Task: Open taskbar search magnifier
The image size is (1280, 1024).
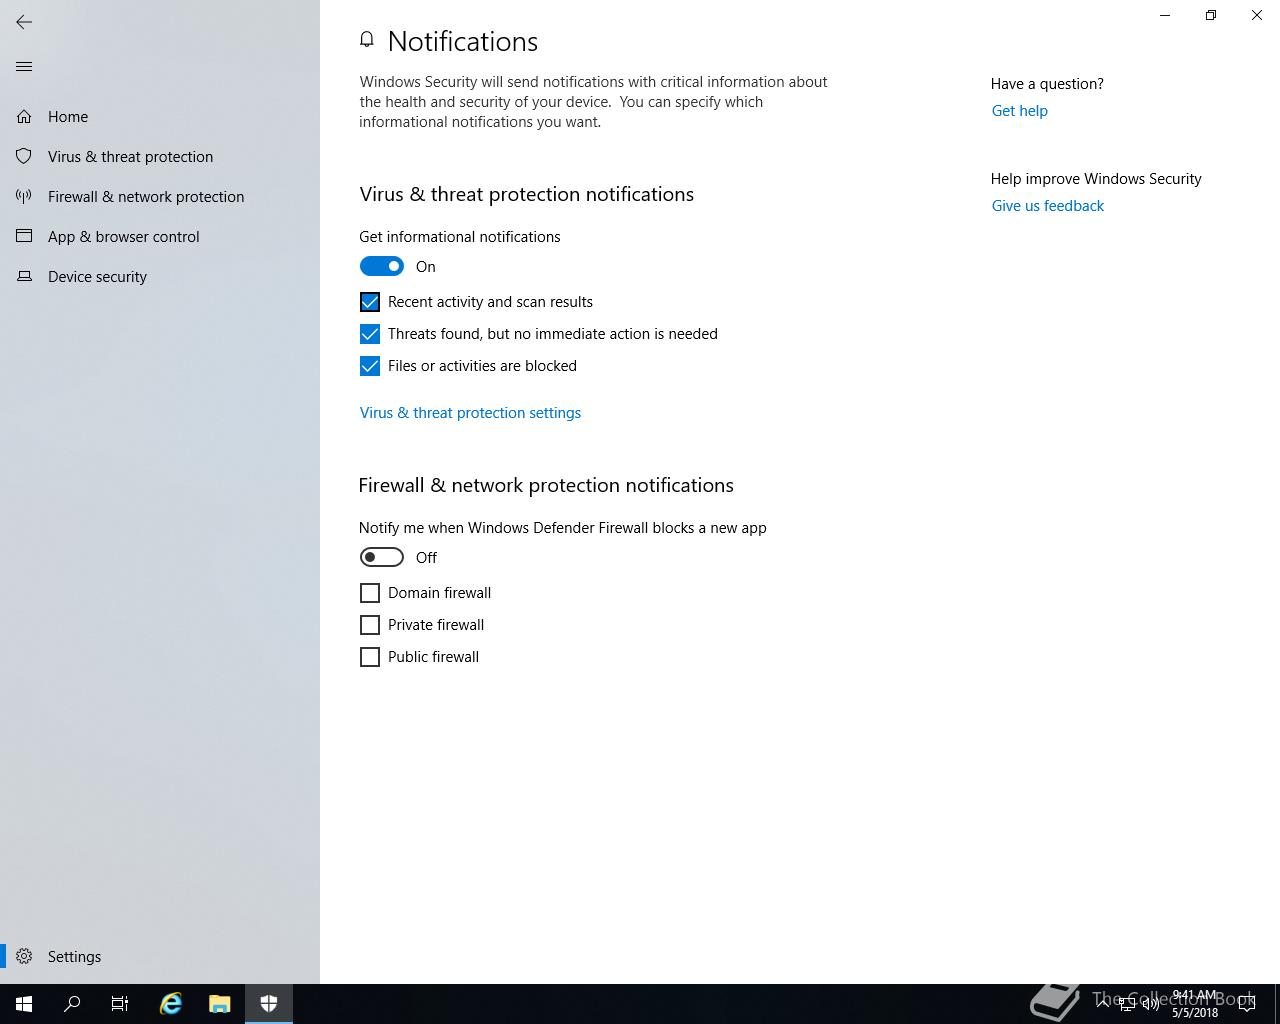Action: point(72,1004)
